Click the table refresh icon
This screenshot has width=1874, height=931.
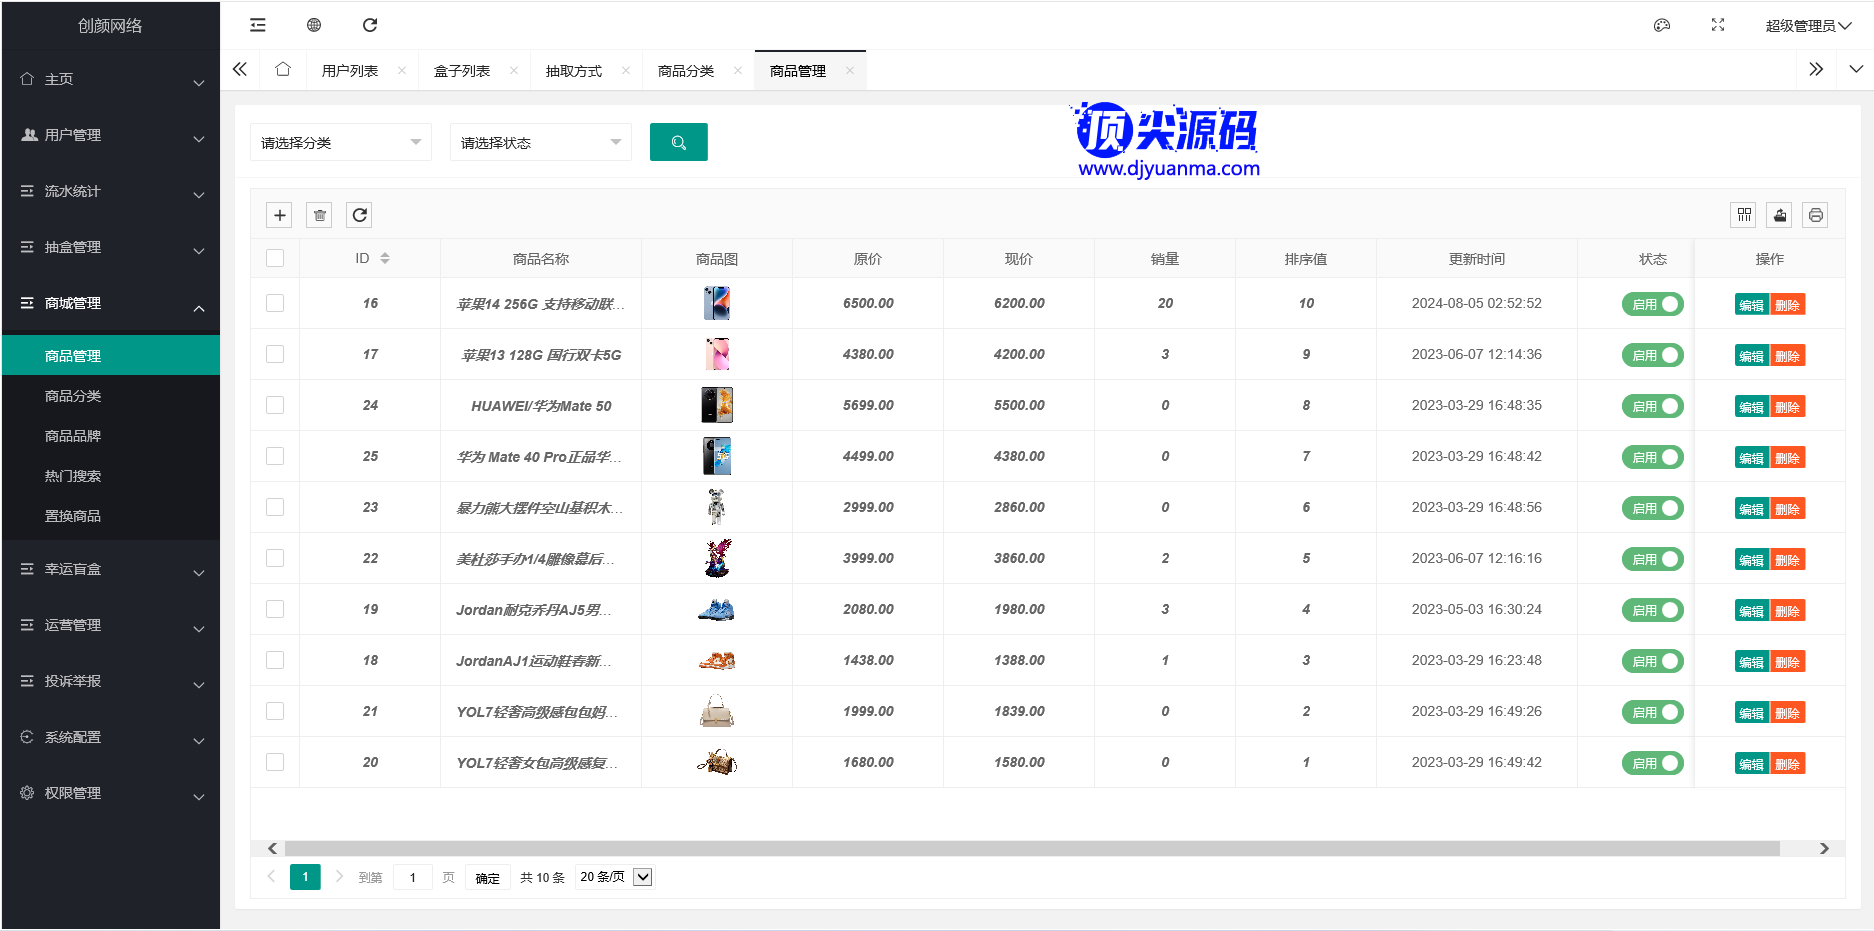click(x=359, y=215)
